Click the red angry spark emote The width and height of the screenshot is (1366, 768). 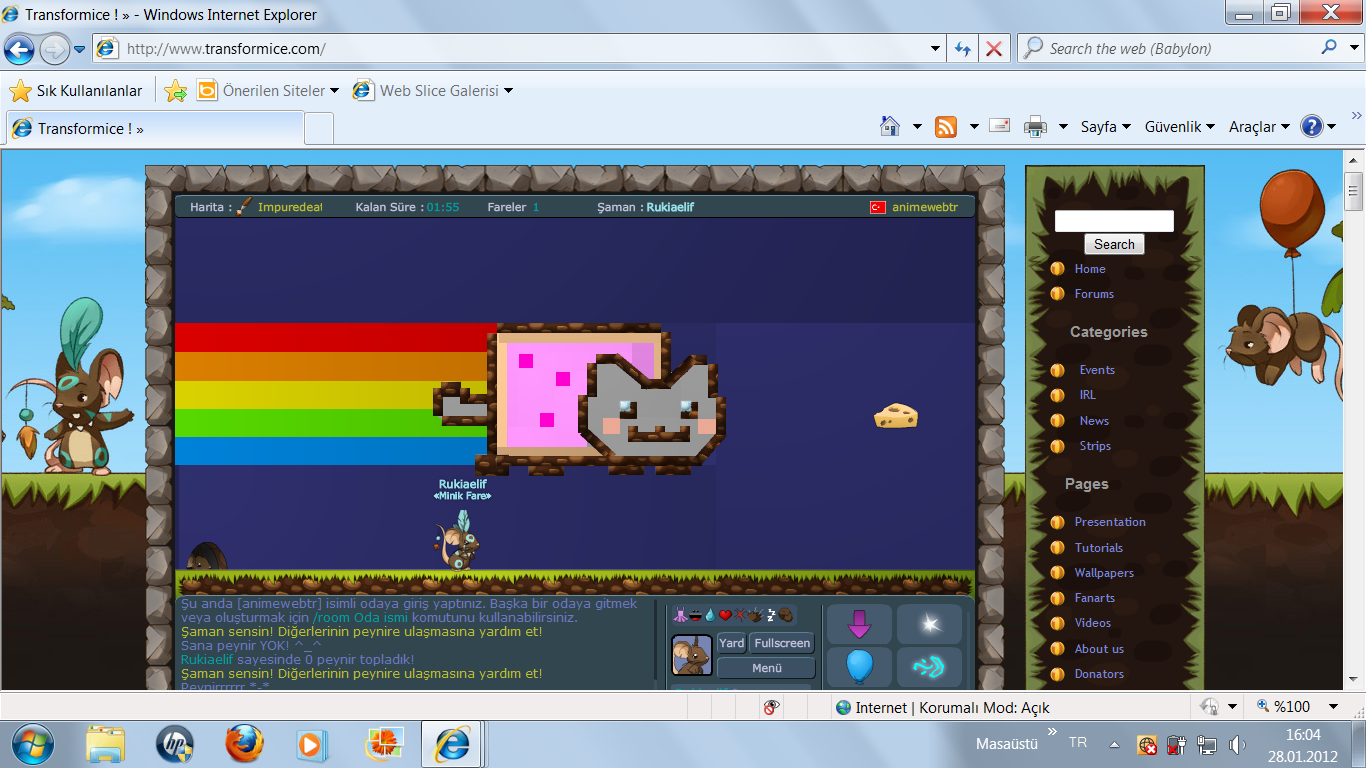(741, 614)
